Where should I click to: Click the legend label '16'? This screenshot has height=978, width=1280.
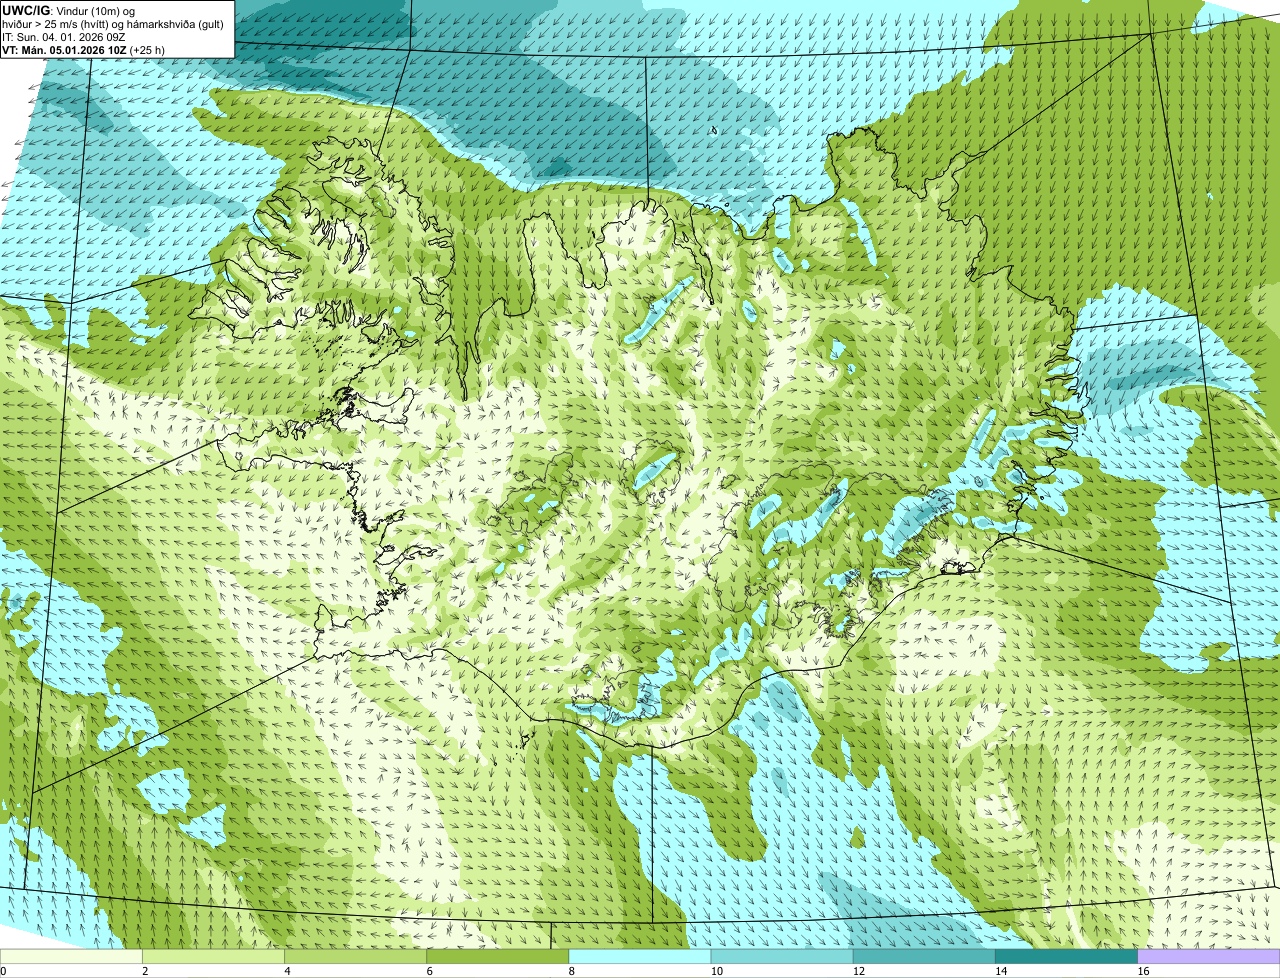pos(1143,971)
